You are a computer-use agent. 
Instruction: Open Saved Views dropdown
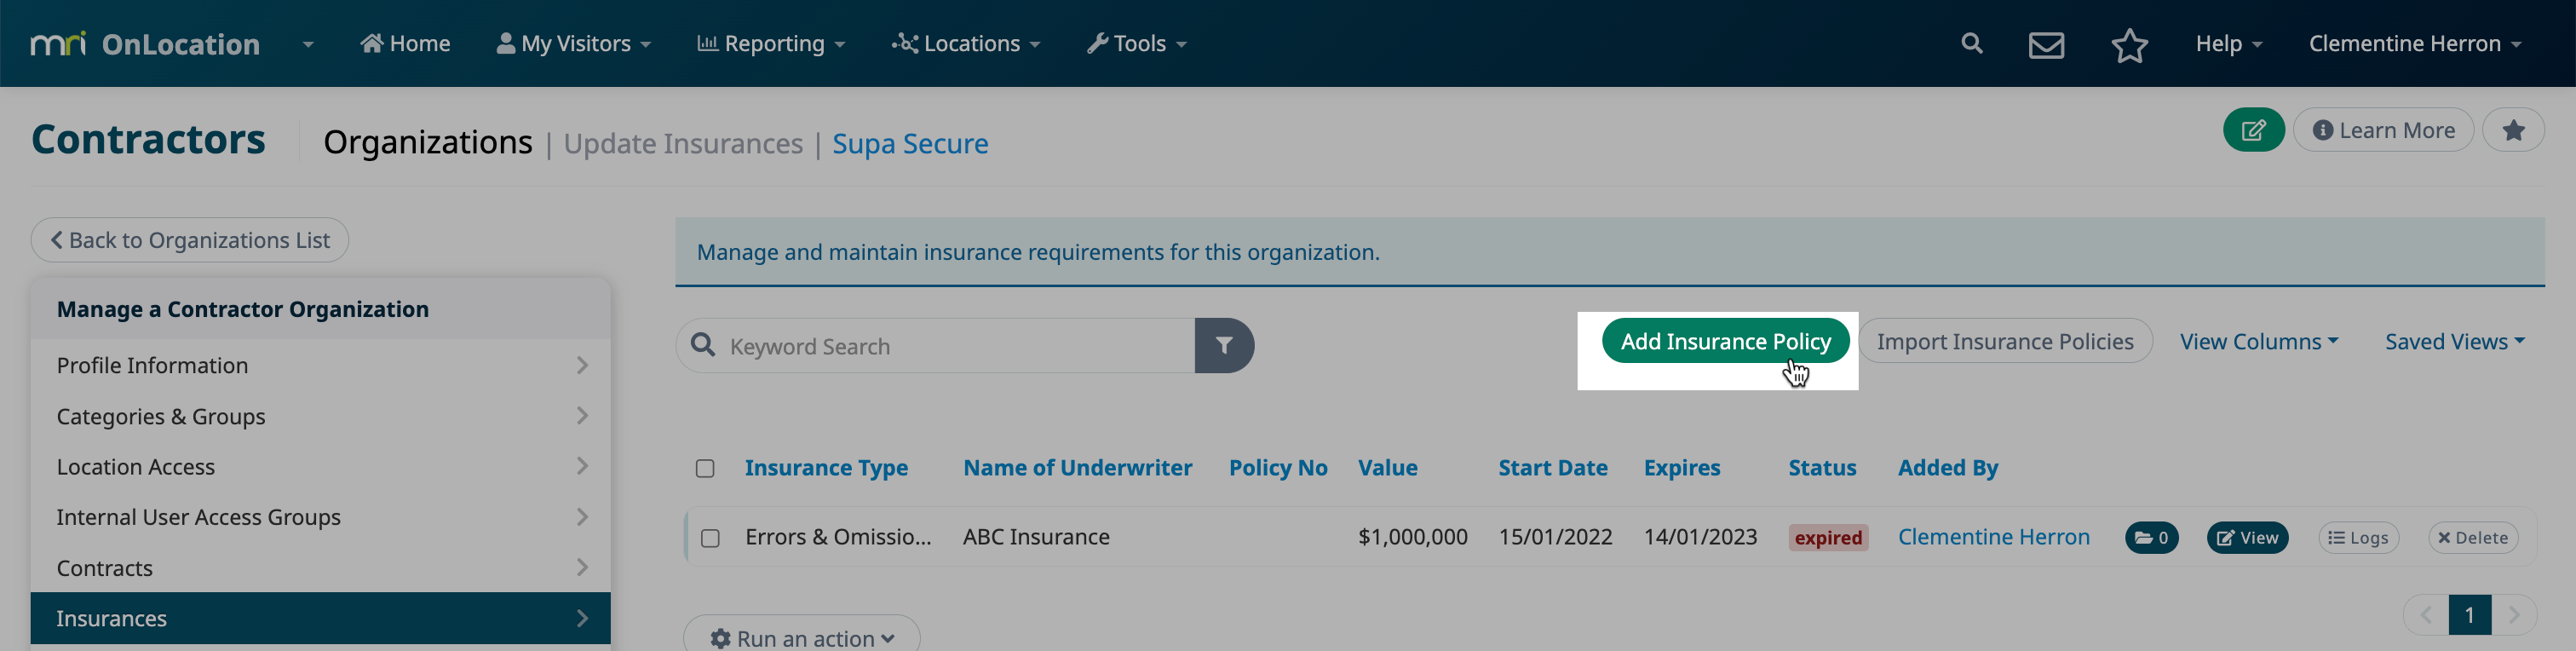[2455, 342]
